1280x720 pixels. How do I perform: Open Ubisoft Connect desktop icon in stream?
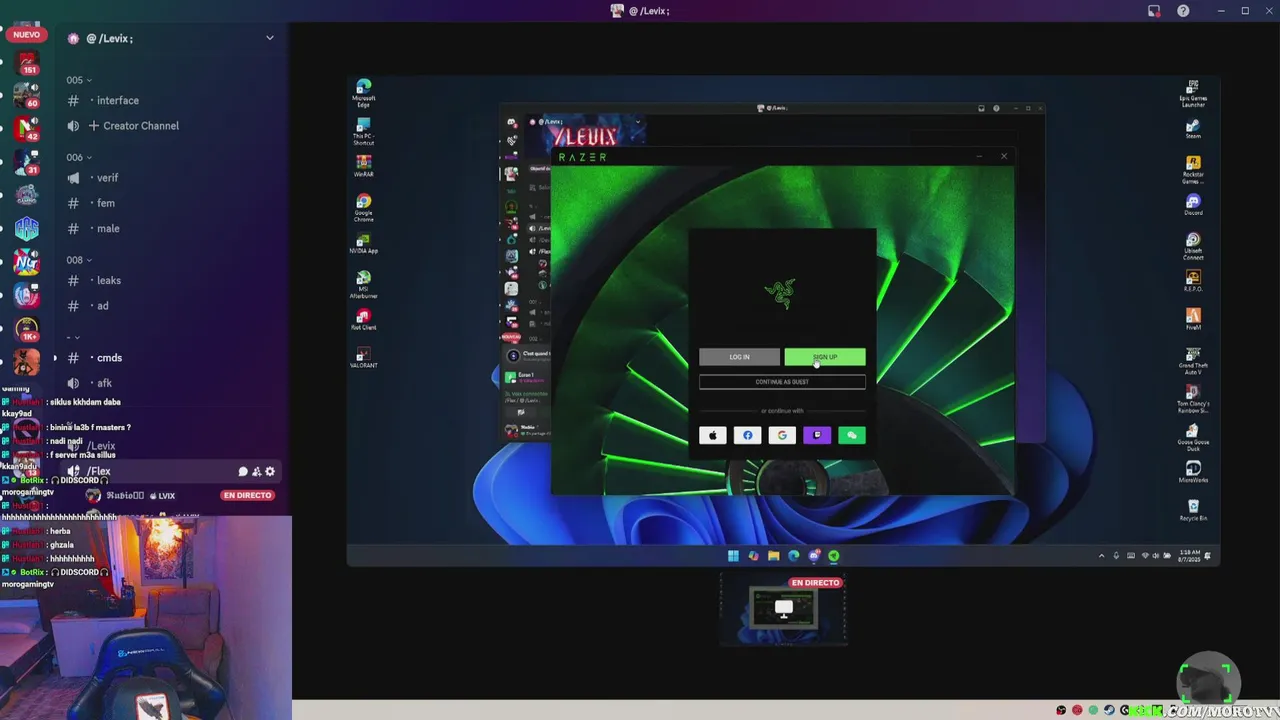(x=1192, y=246)
